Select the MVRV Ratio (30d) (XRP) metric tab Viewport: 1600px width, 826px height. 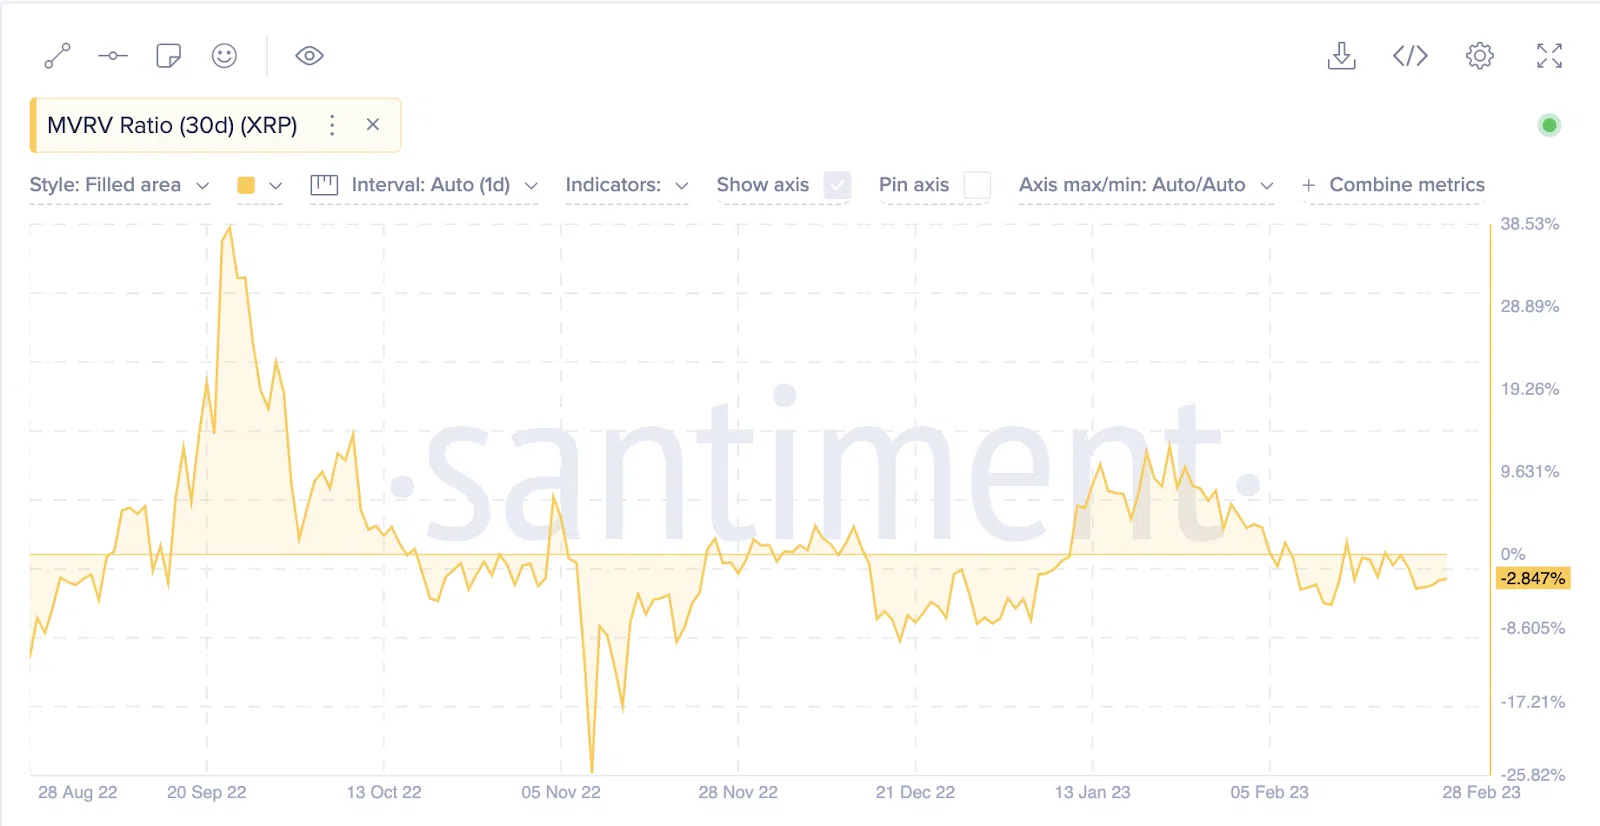172,125
